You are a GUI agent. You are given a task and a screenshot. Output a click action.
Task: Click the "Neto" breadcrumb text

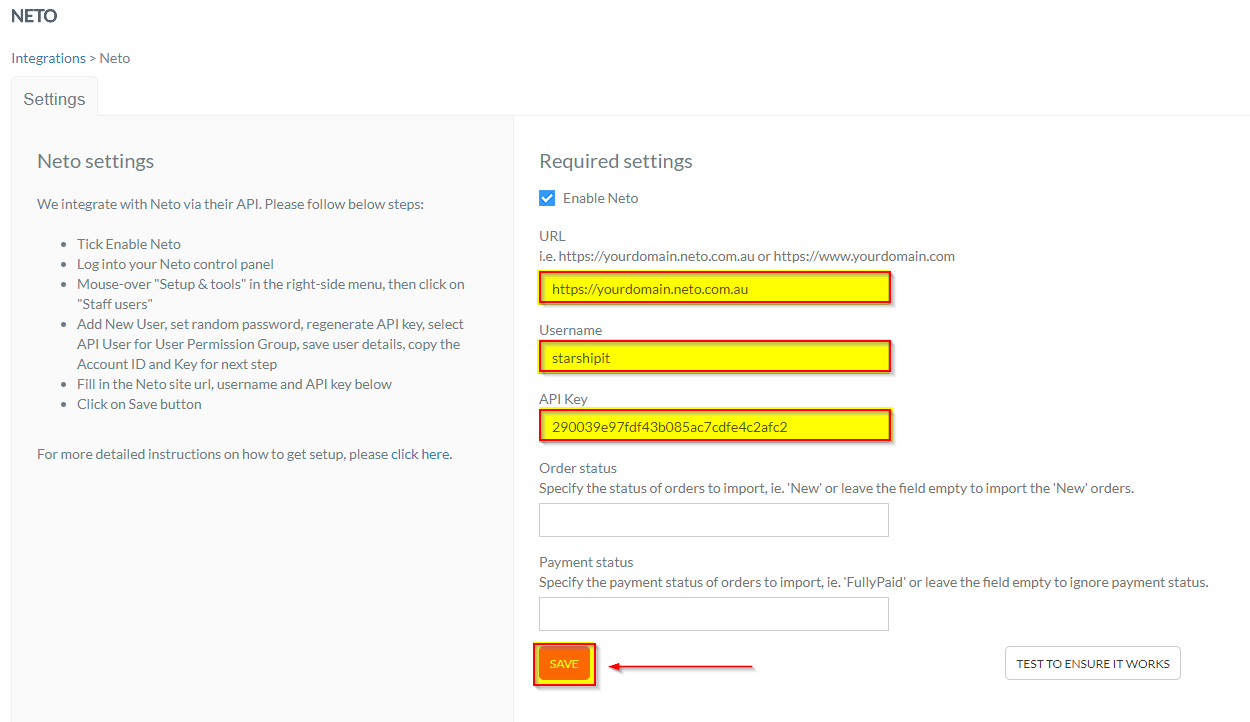point(115,58)
